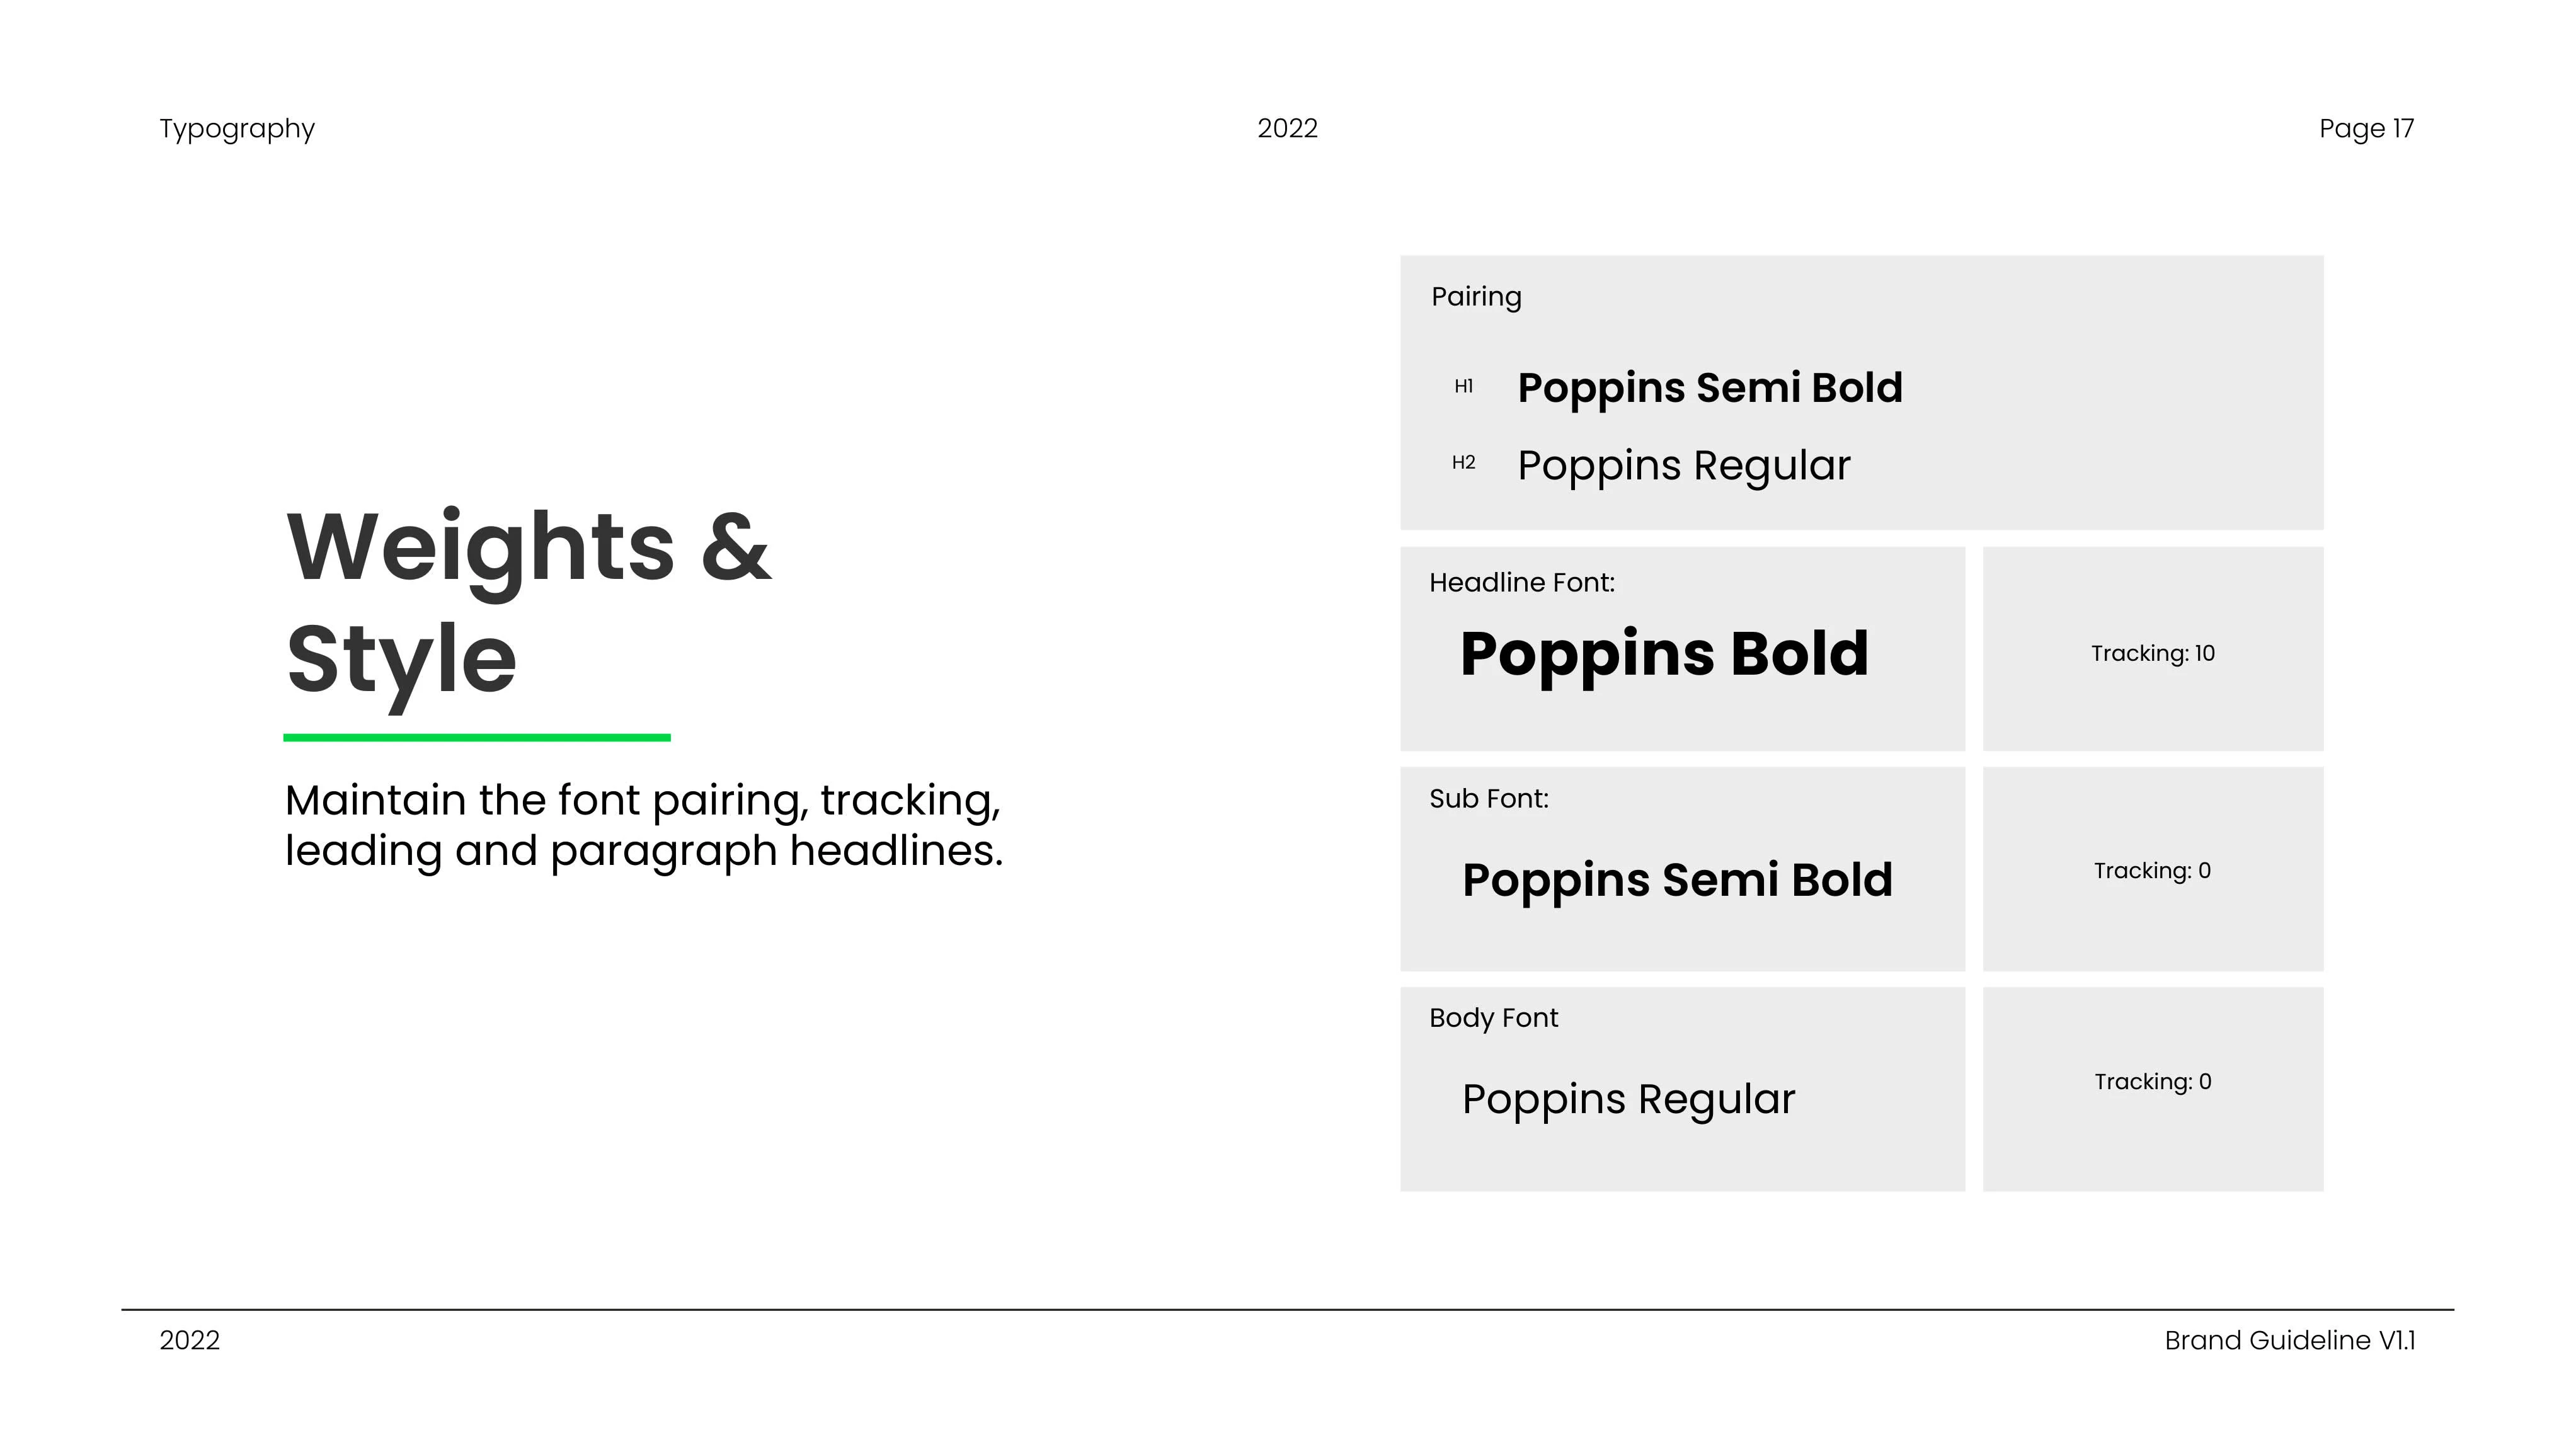Click the 'Body Font' label
Viewport: 2576px width, 1447px height.
(x=1493, y=1018)
